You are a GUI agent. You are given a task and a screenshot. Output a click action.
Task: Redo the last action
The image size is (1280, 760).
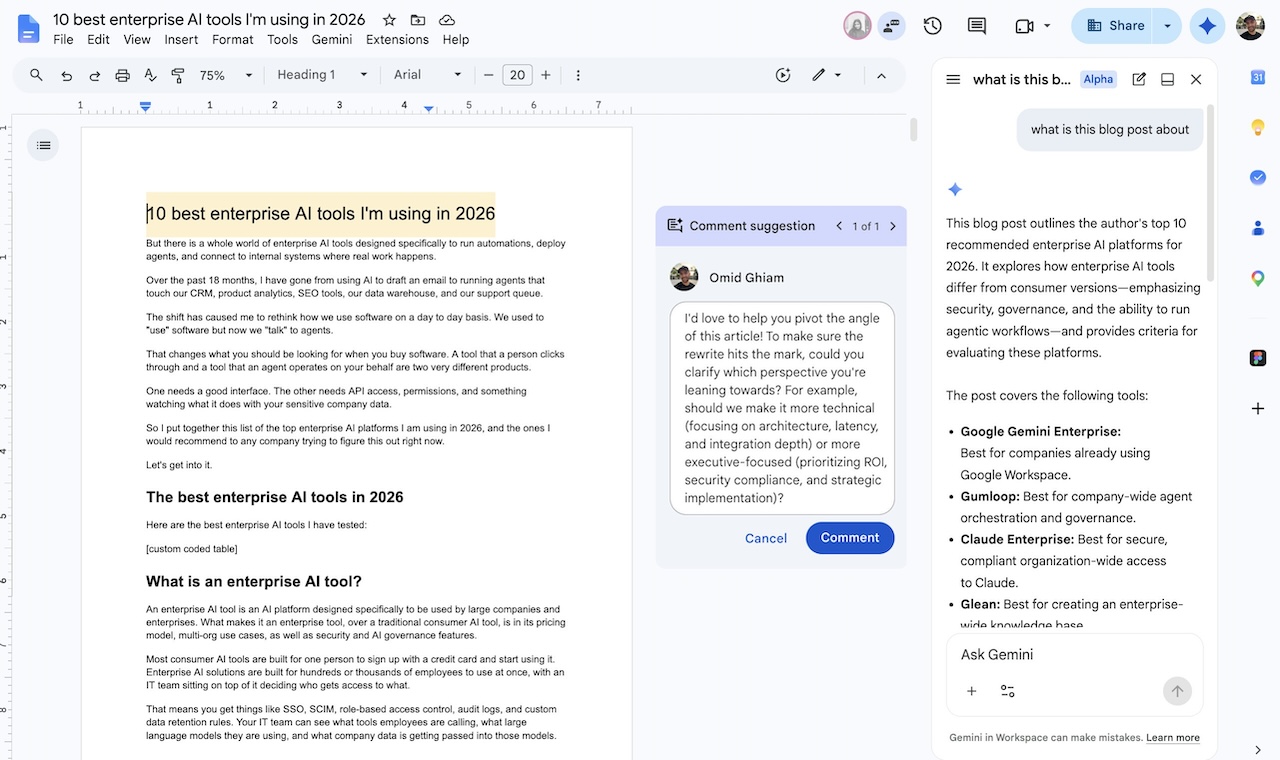[94, 75]
